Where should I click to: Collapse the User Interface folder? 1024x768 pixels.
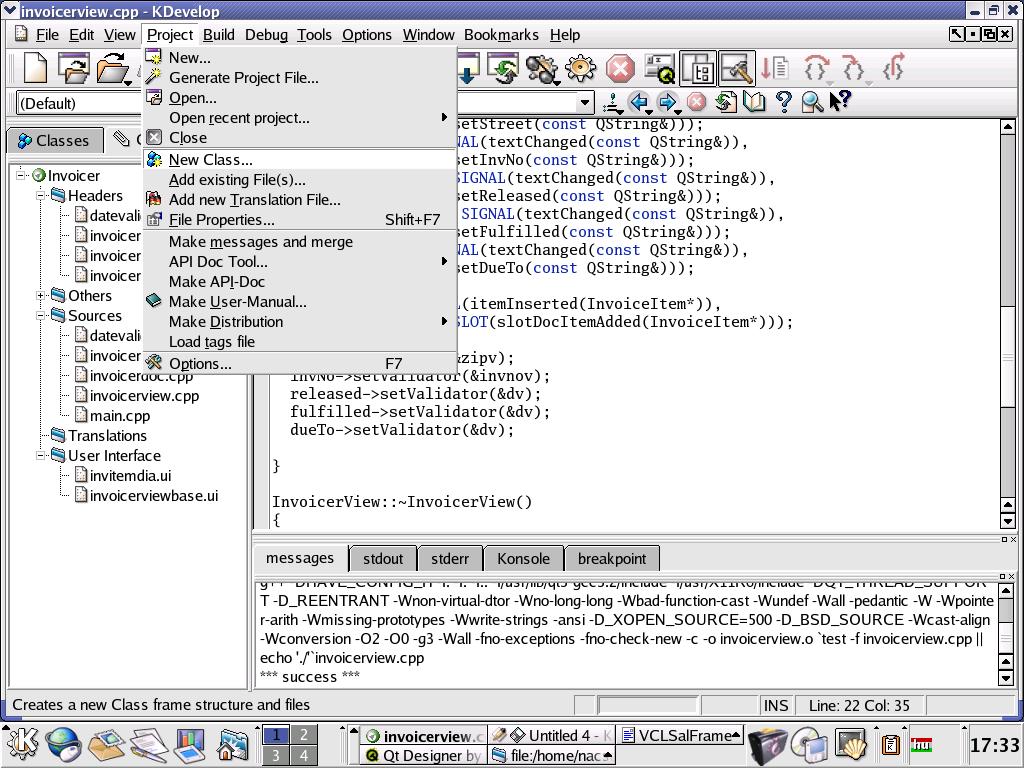pos(40,455)
